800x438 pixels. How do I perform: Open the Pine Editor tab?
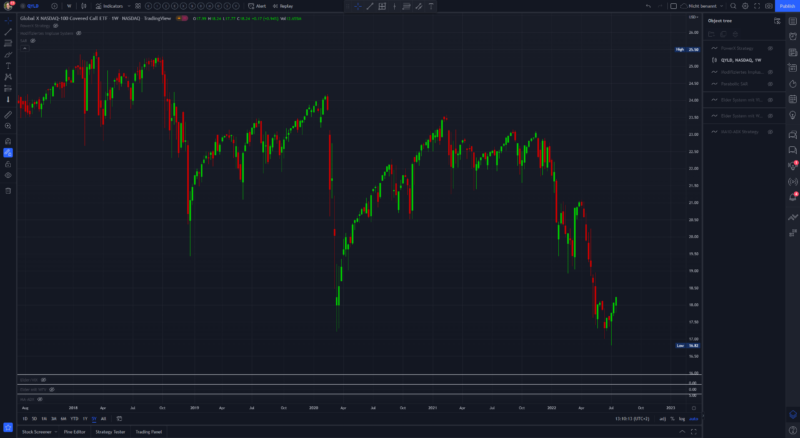(x=74, y=432)
